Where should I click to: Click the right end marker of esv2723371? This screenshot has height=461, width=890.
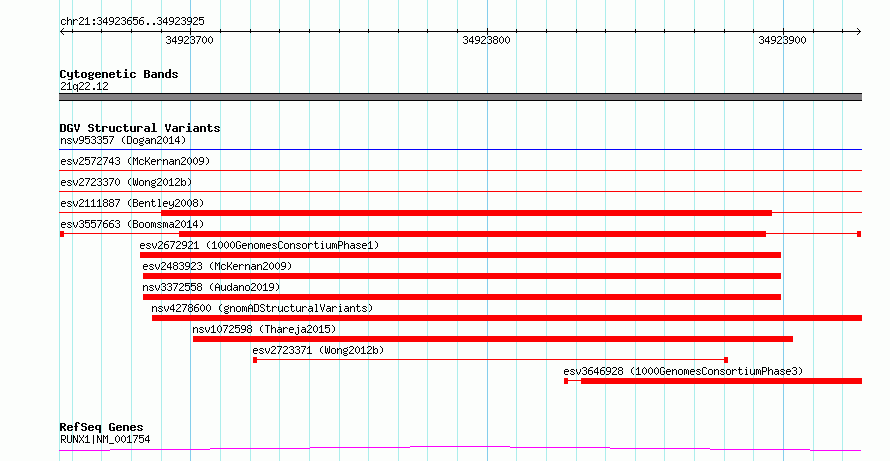[727, 360]
